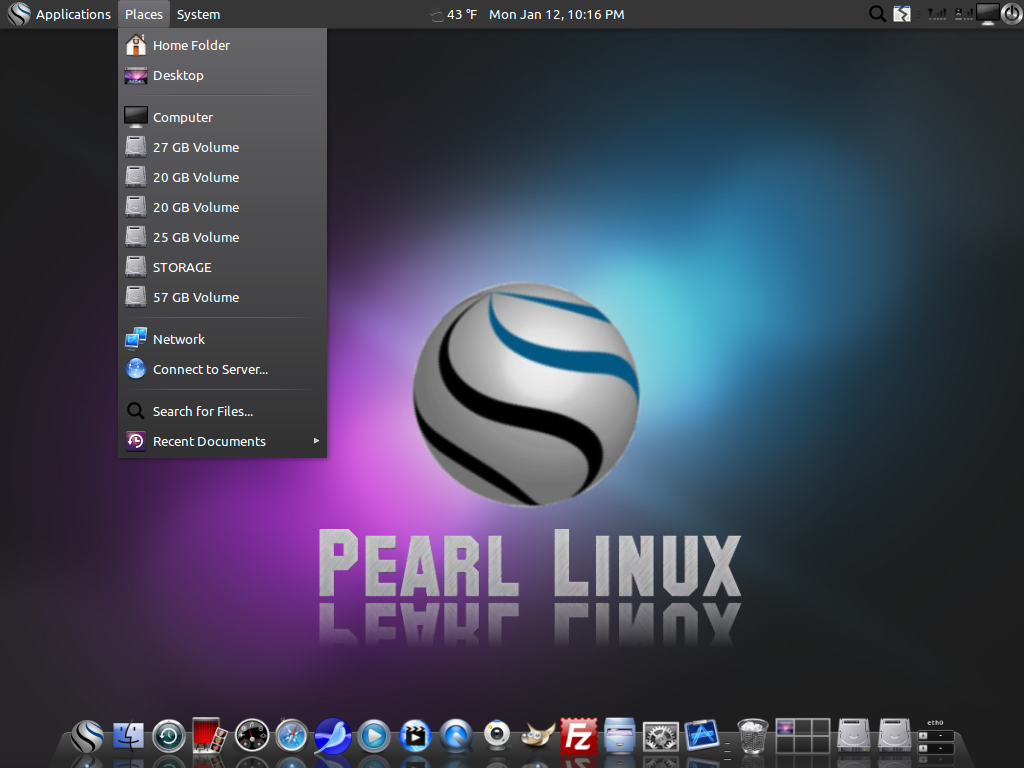Expand the Recent Documents submenu
The image size is (1024, 768).
tap(223, 441)
